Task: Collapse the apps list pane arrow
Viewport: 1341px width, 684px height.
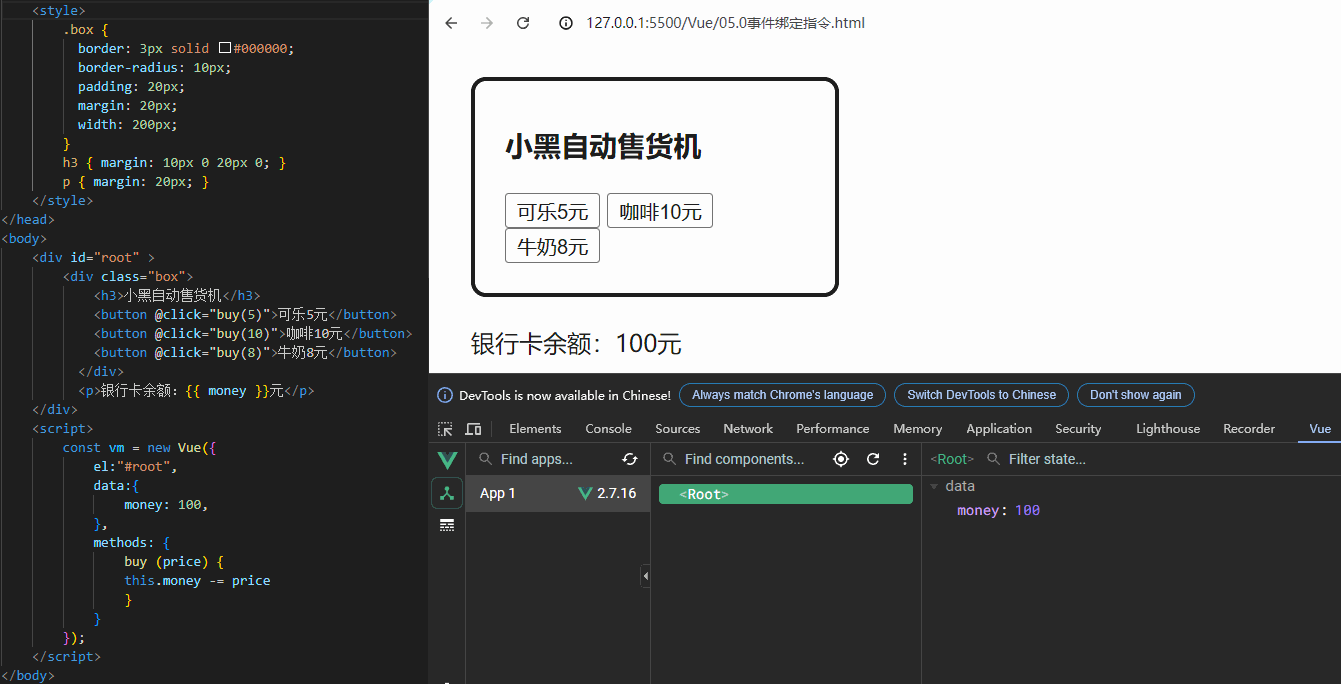Action: 645,576
